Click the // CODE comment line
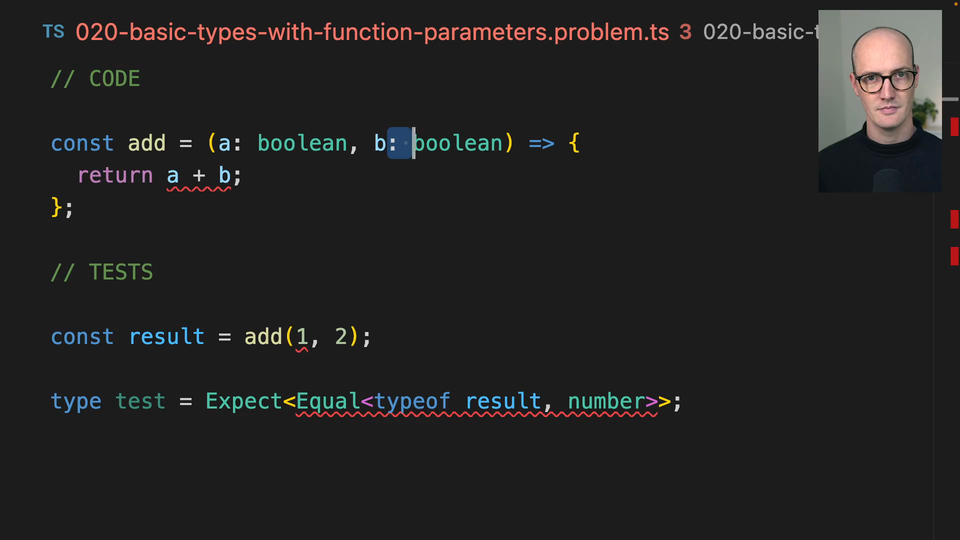The image size is (960, 540). [x=96, y=79]
